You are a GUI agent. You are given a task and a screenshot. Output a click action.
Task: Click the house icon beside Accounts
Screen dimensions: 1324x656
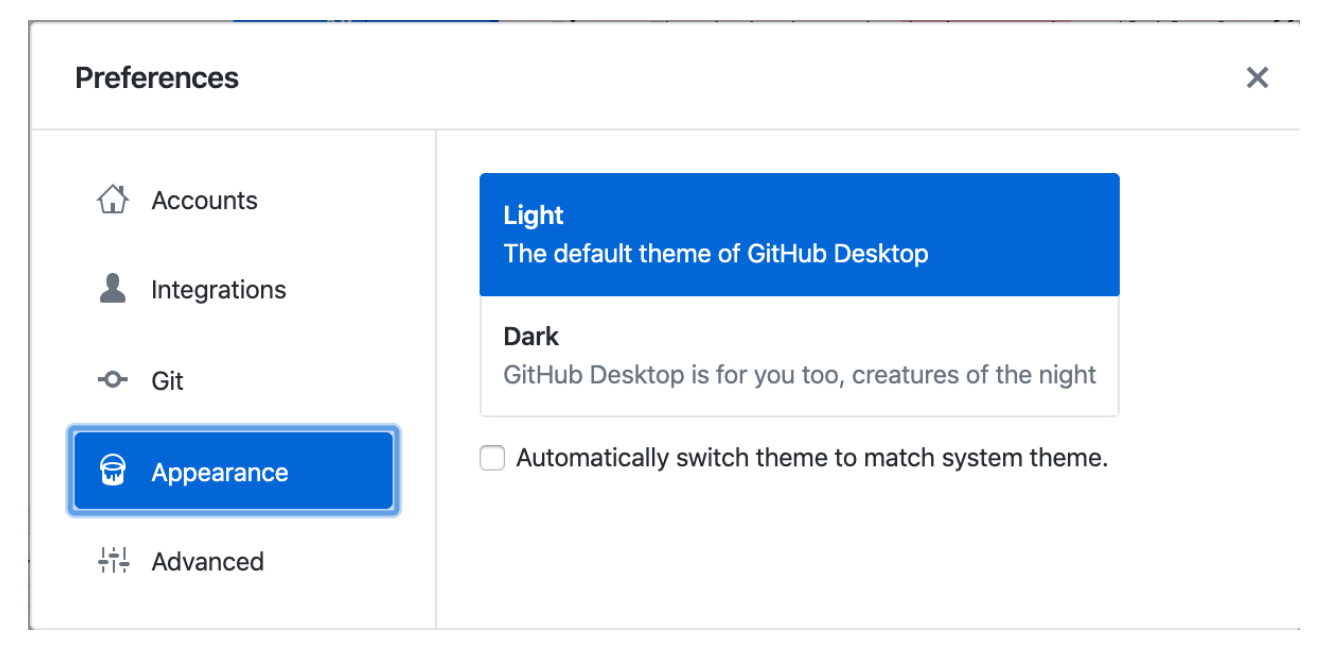coord(113,199)
